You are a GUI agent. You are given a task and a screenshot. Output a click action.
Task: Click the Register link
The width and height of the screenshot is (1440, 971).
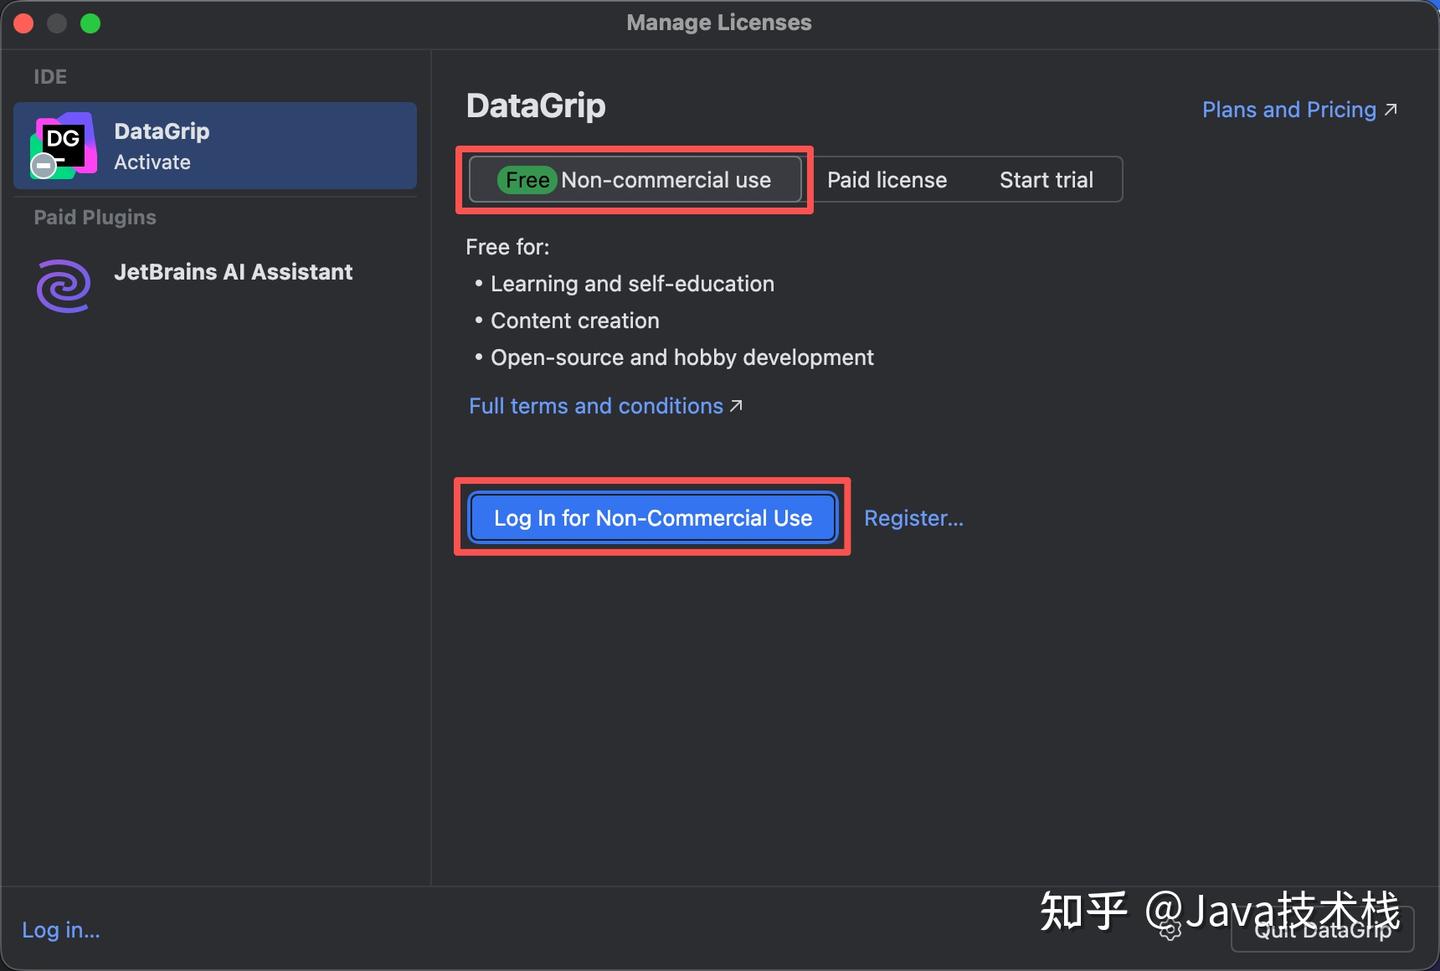pos(912,518)
